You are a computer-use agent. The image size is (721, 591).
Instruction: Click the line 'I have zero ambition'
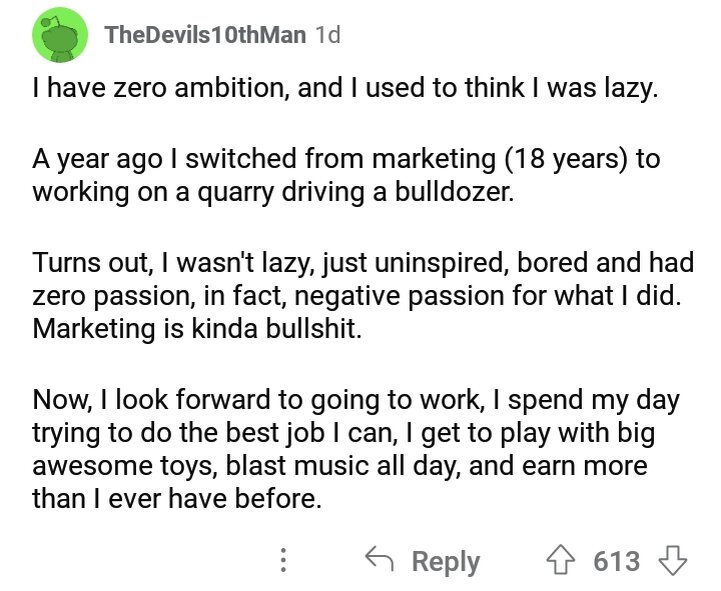pos(345,88)
